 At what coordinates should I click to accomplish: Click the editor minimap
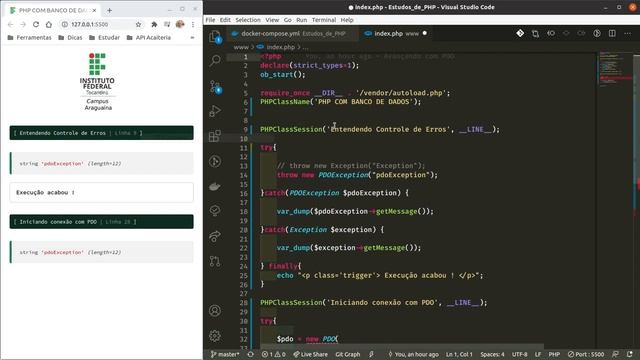point(615,69)
